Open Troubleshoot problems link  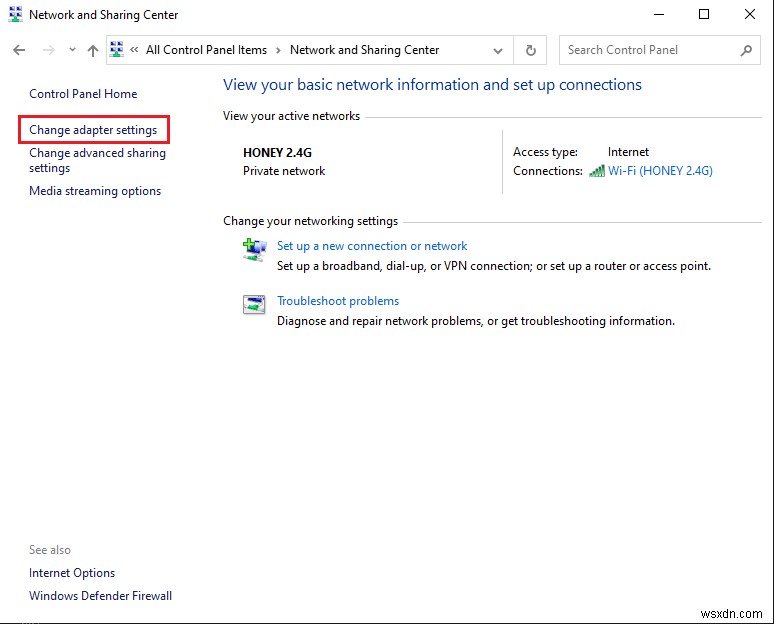(338, 301)
